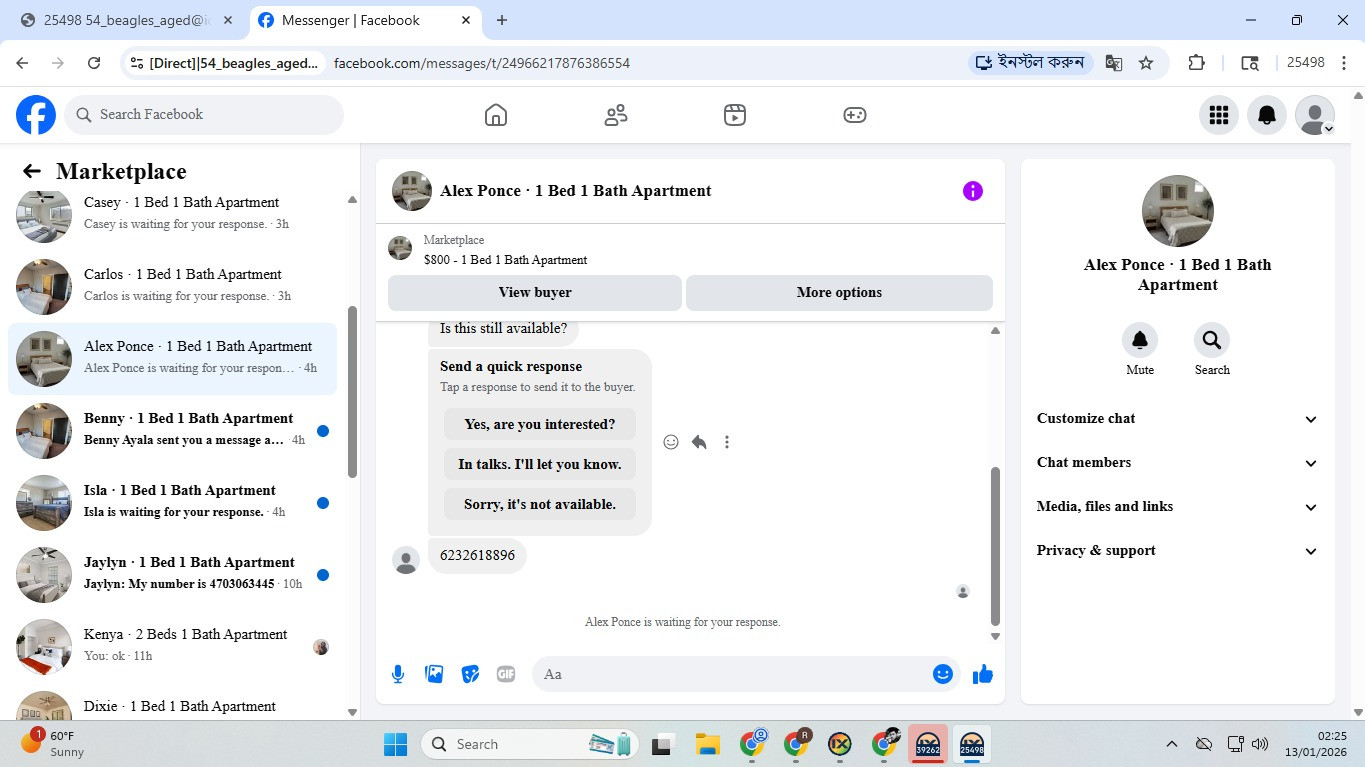The height and width of the screenshot is (767, 1365).
Task: Open the $800 - 1 Bed 1 Bath Apartment listing
Action: tap(505, 260)
